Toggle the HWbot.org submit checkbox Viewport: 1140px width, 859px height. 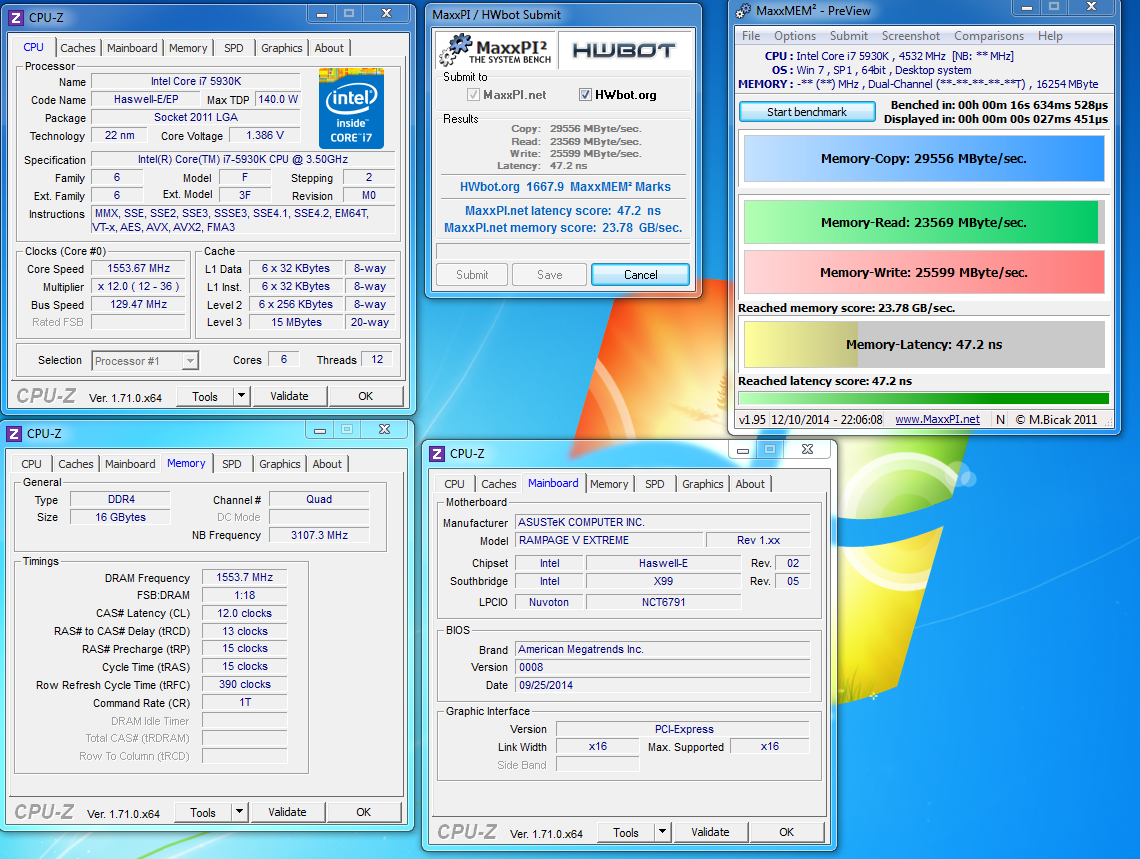coord(585,94)
